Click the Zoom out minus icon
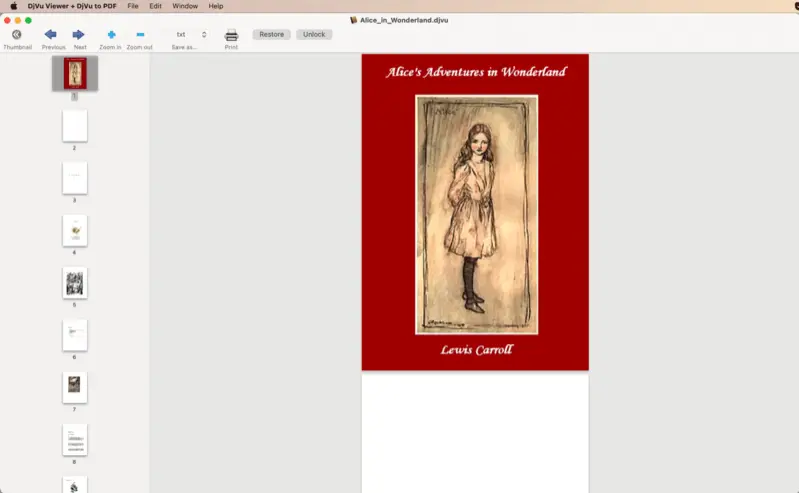 [x=140, y=35]
